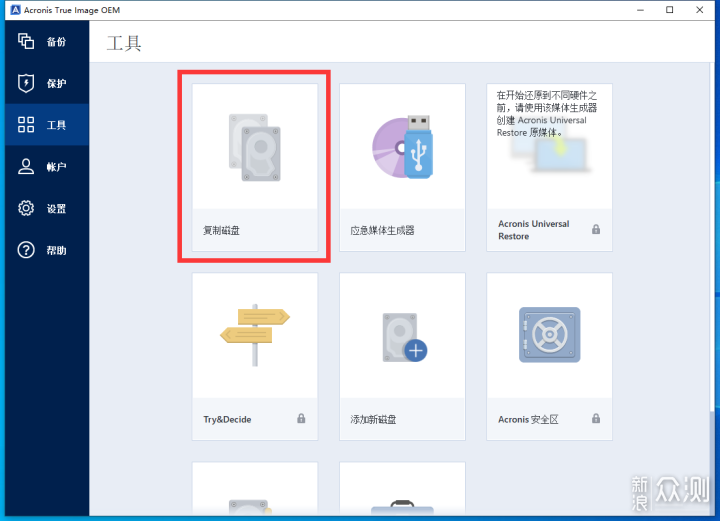Click the Acronis logo in the title bar
The width and height of the screenshot is (720, 521).
(15, 10)
